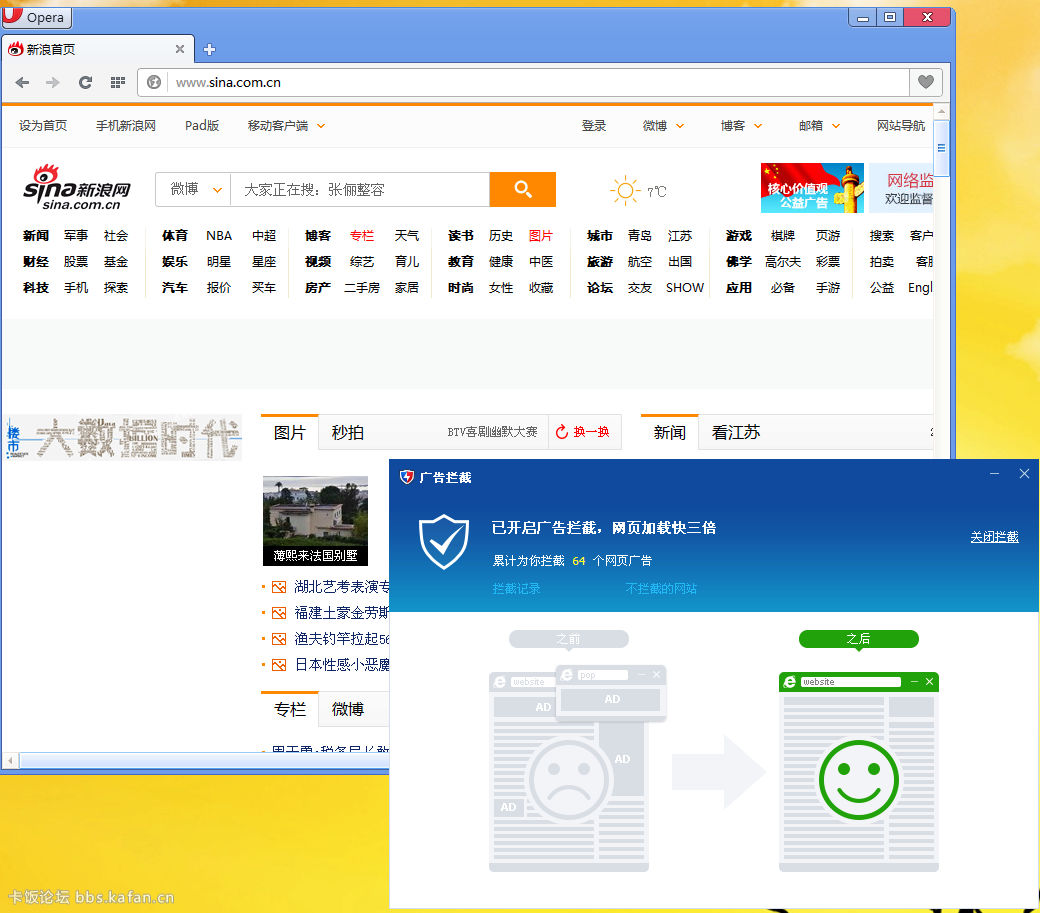The image size is (1040, 913).
Task: Open red 专栏 navigation link
Action: [362, 236]
